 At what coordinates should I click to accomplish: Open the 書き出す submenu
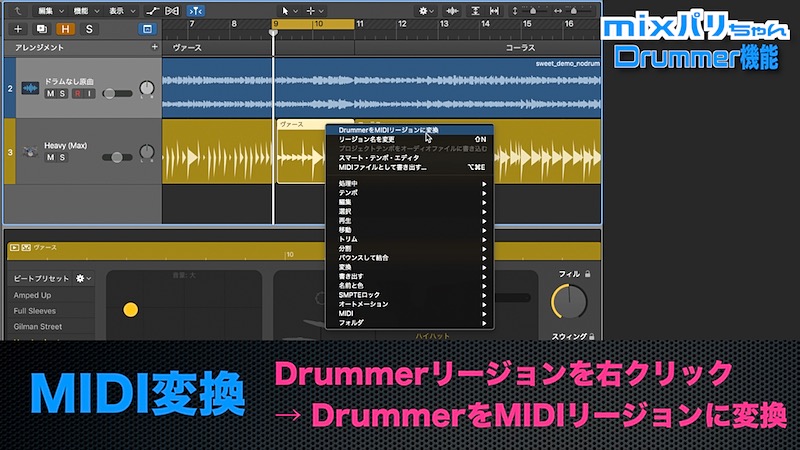click(409, 276)
